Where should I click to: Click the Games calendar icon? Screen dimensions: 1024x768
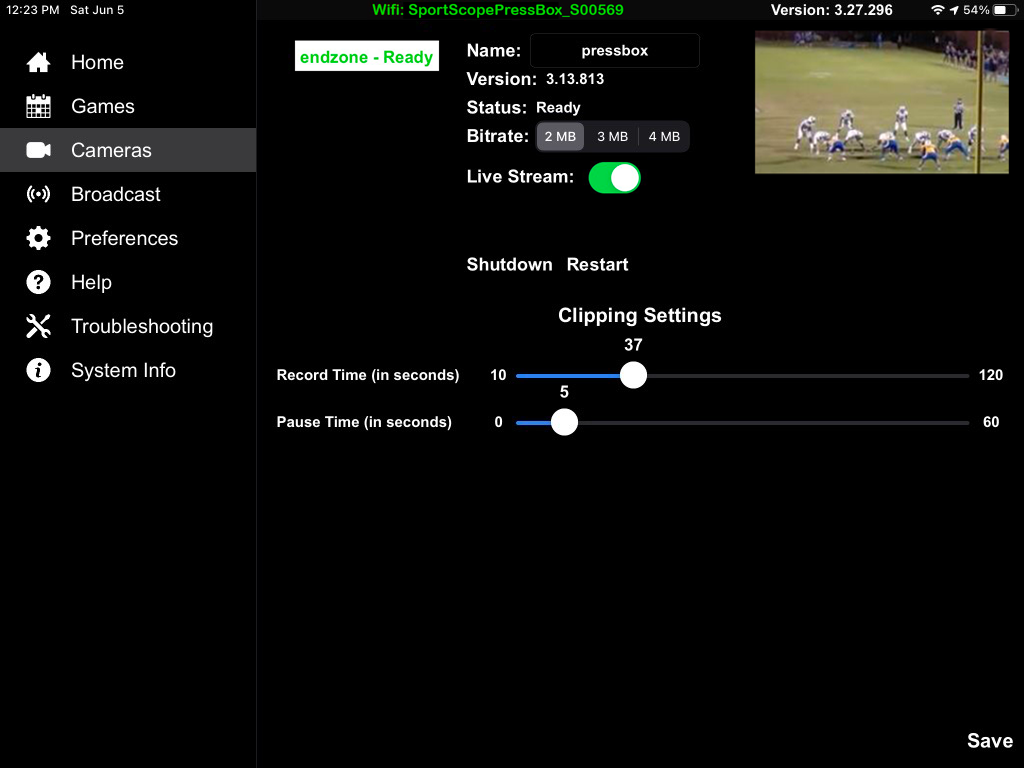[x=39, y=106]
